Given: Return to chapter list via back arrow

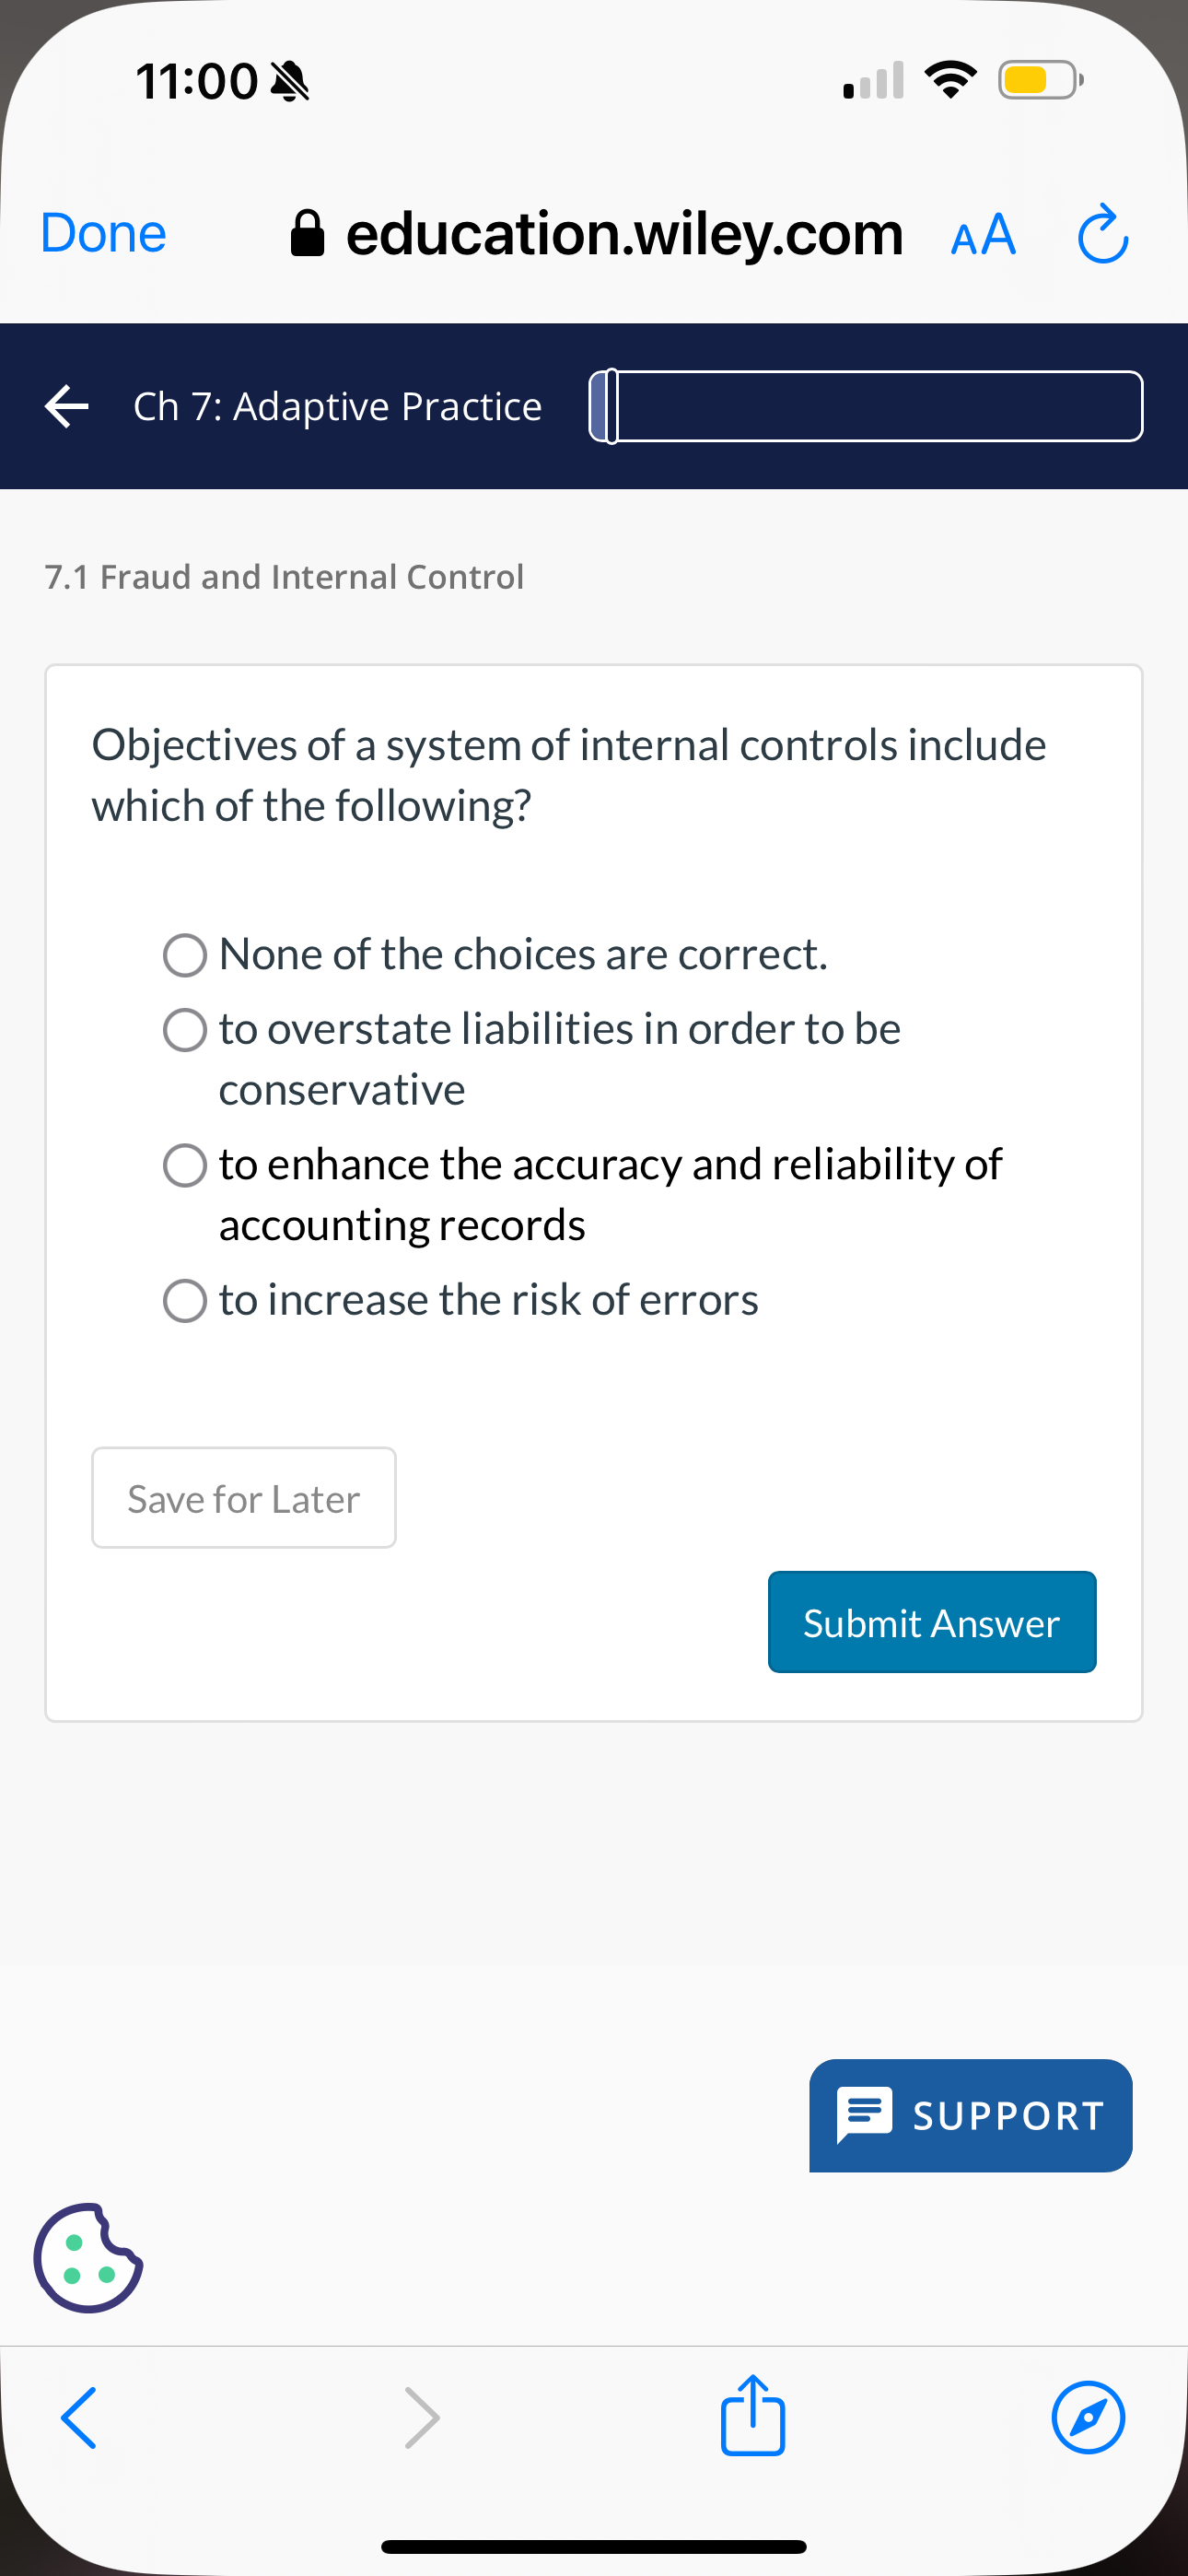Looking at the screenshot, I should tap(66, 405).
